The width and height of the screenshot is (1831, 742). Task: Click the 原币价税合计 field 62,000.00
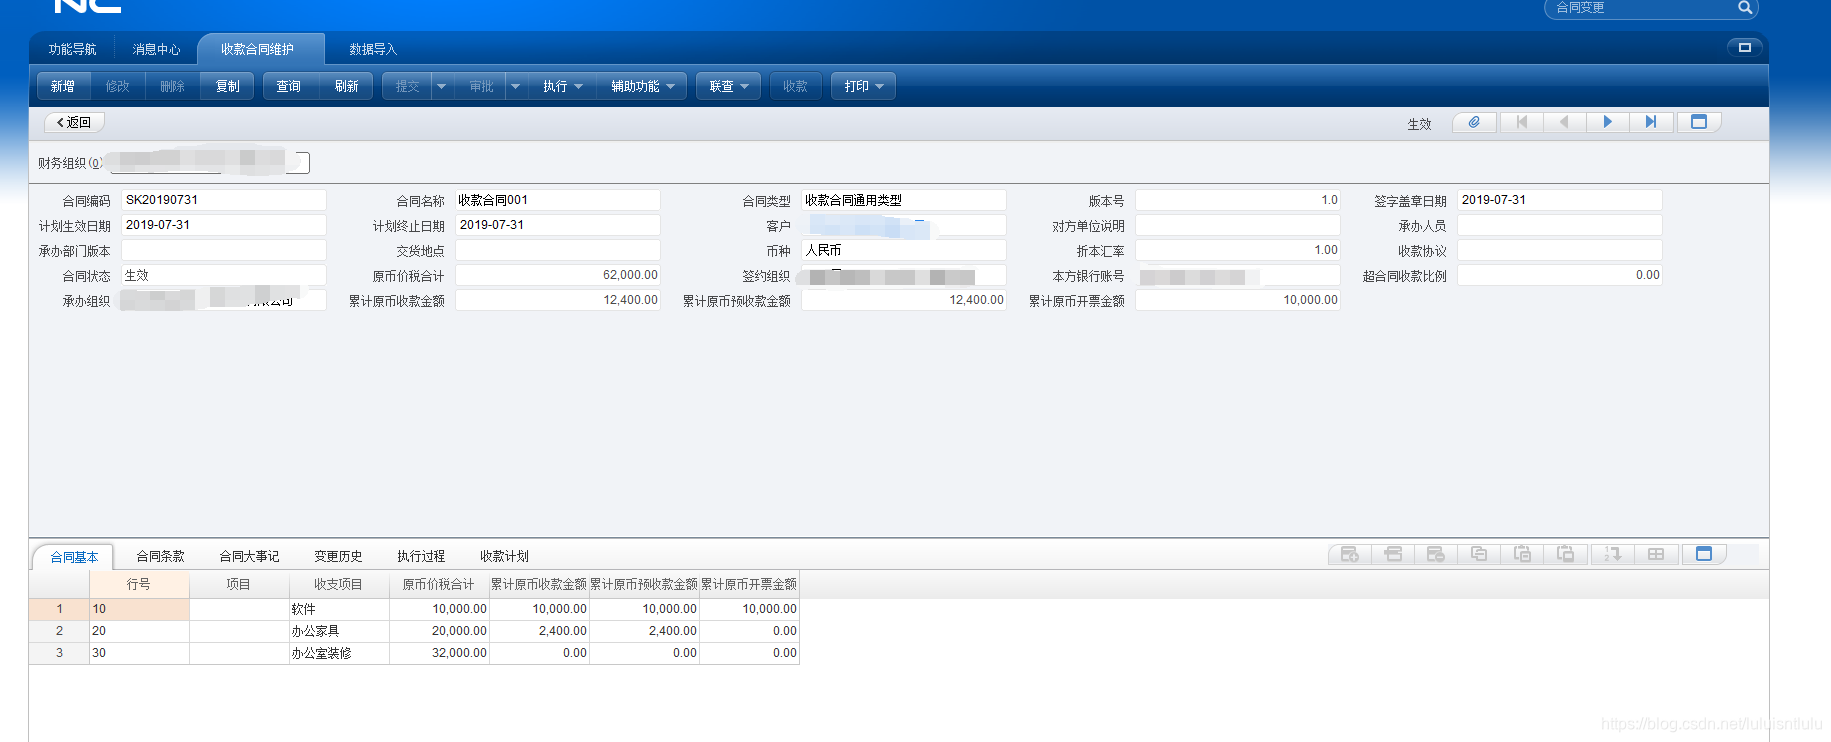pyautogui.click(x=558, y=275)
